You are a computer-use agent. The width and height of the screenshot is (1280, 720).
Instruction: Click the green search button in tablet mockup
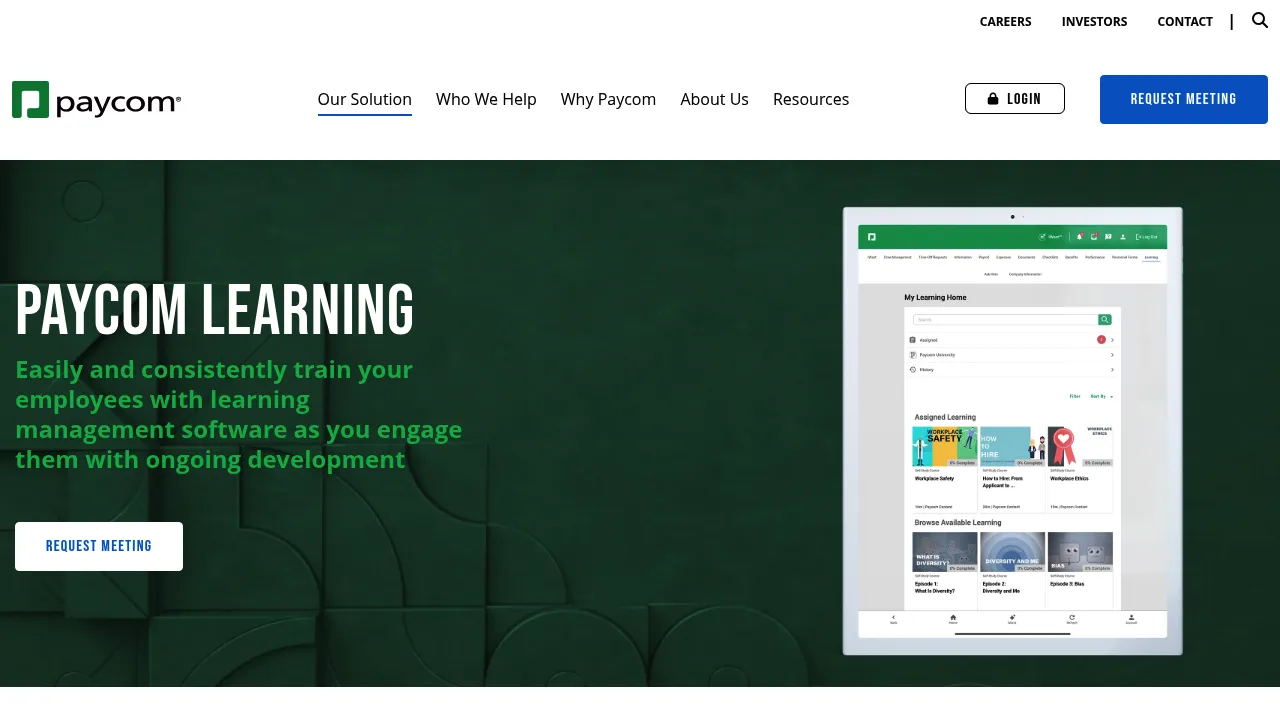(1105, 320)
